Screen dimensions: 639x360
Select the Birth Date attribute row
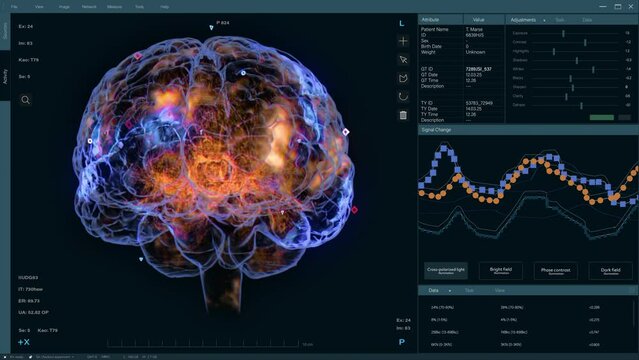click(x=461, y=46)
